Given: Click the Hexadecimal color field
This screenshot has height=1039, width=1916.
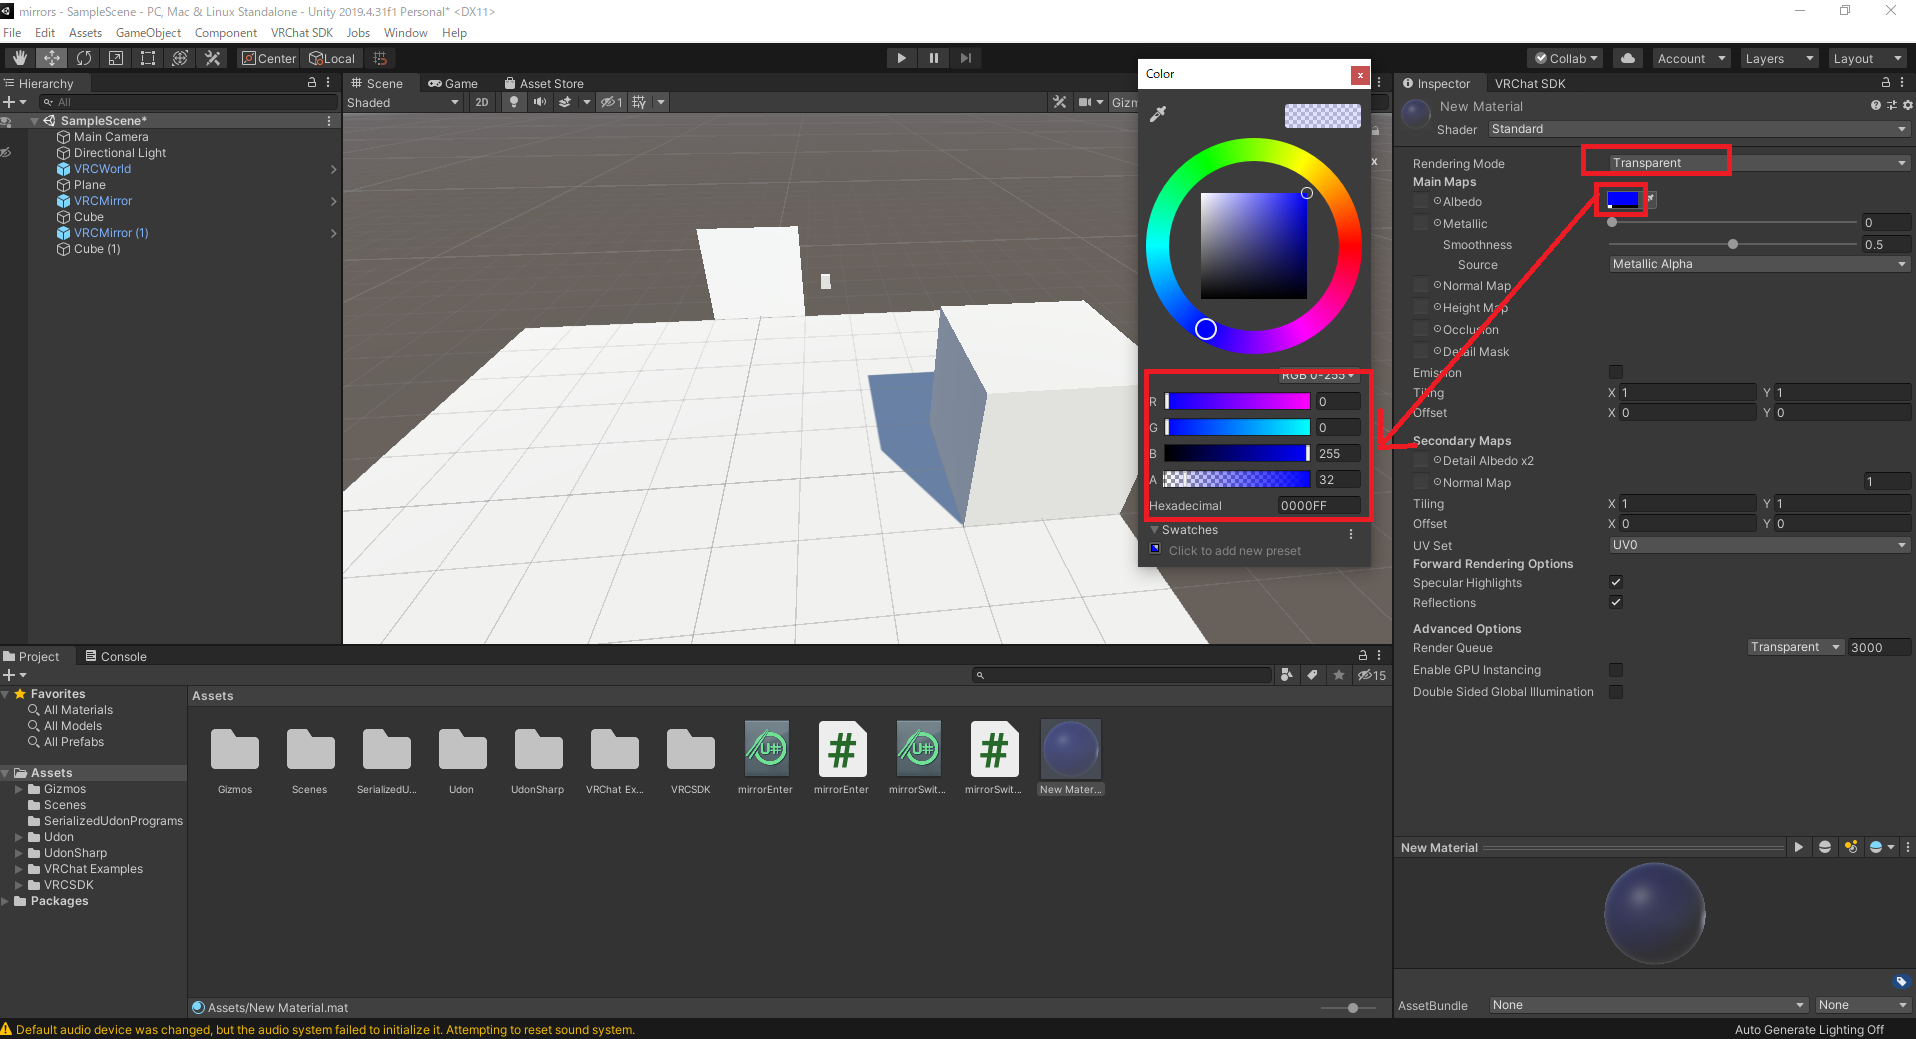Looking at the screenshot, I should pyautogui.click(x=1319, y=505).
